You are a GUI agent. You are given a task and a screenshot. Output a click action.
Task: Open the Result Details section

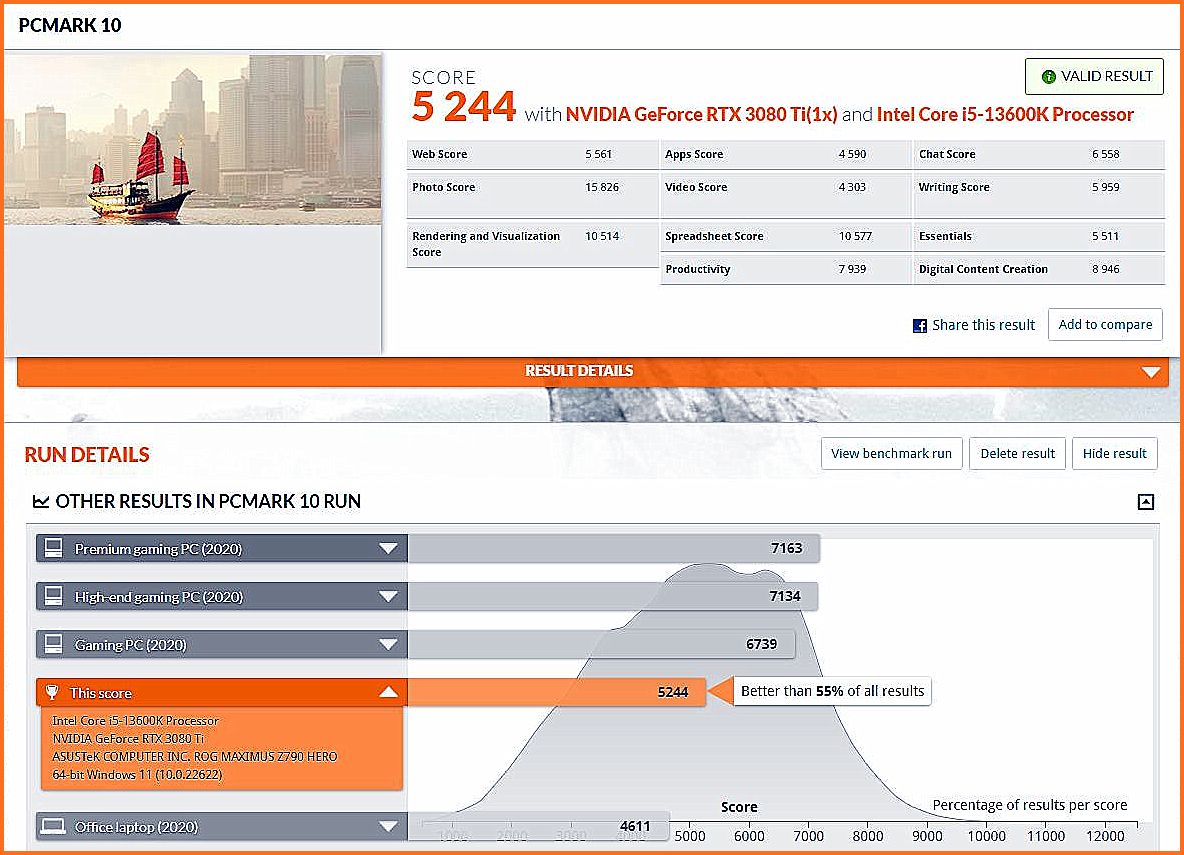593,372
